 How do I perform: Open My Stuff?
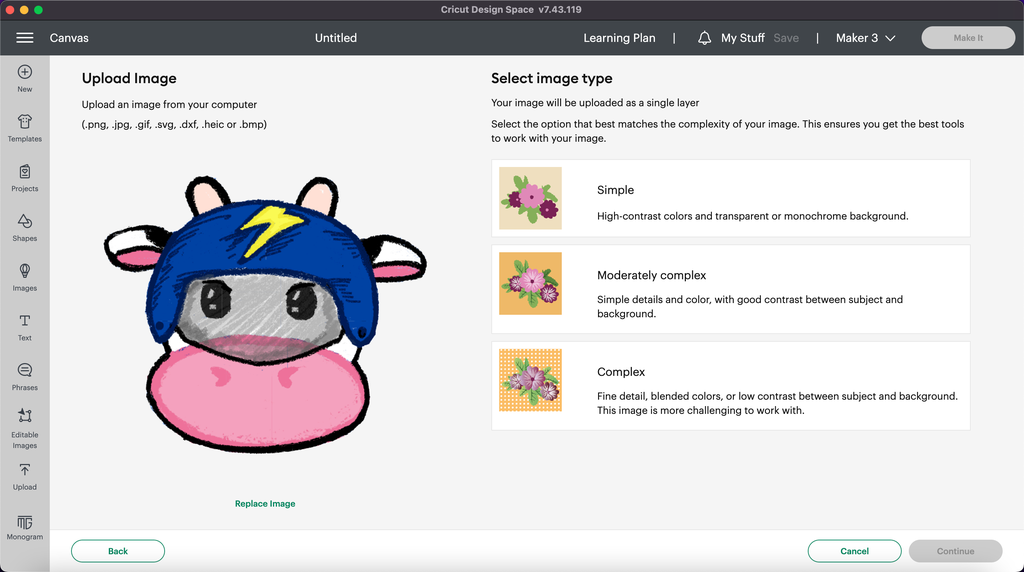742,38
